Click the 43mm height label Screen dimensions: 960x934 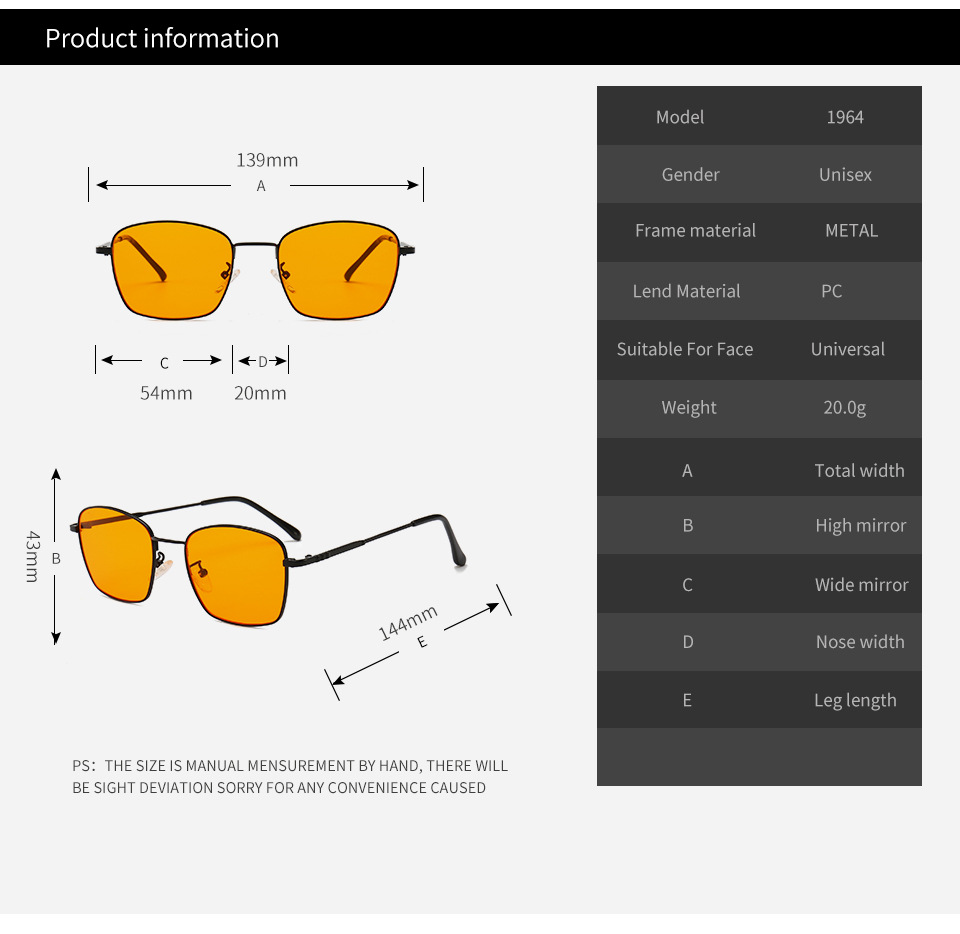coord(33,557)
